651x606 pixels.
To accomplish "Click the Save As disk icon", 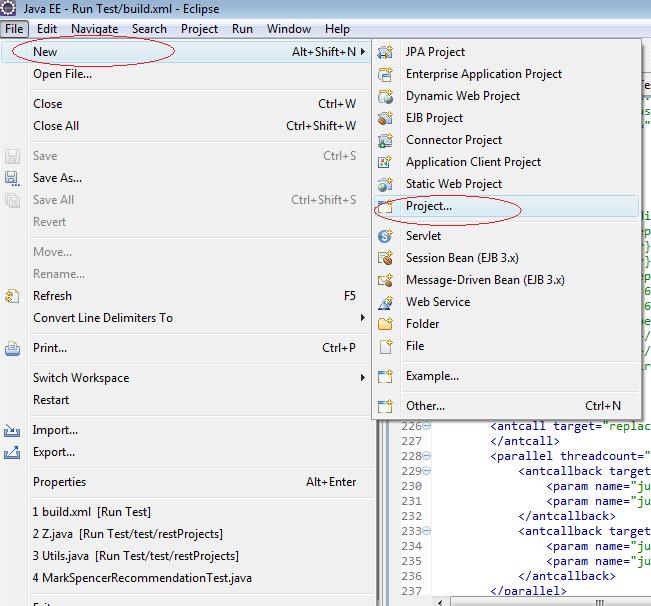I will (x=12, y=178).
